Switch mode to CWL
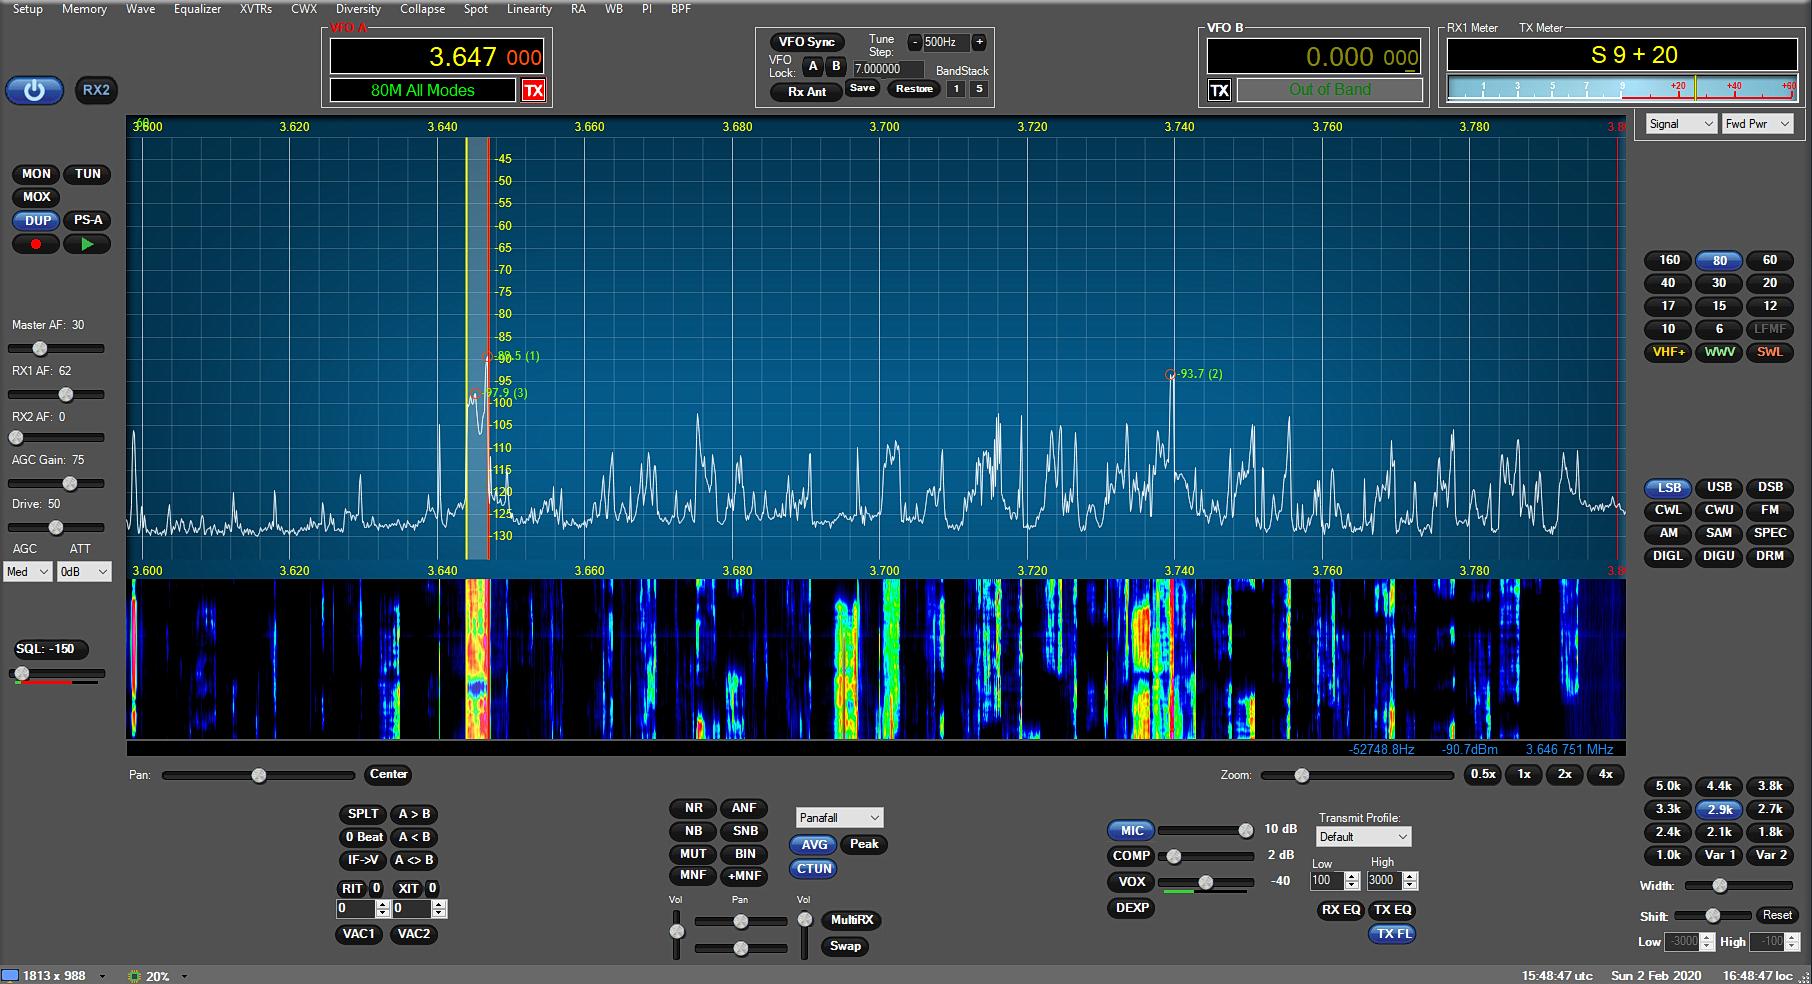This screenshot has height=984, width=1812. click(x=1668, y=510)
